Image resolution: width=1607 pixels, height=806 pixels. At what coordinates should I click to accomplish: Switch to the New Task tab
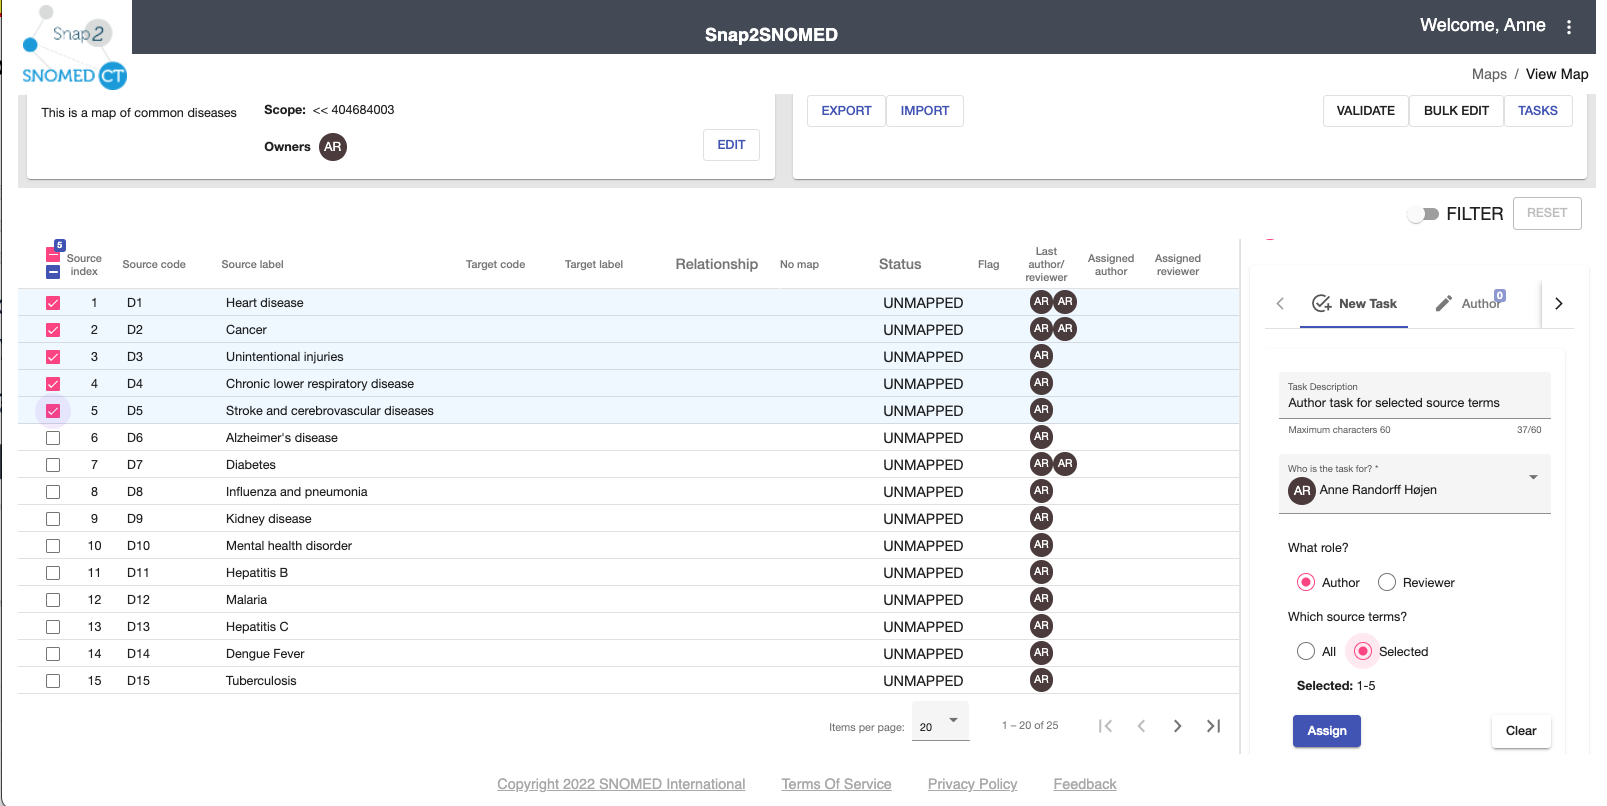click(x=1355, y=303)
